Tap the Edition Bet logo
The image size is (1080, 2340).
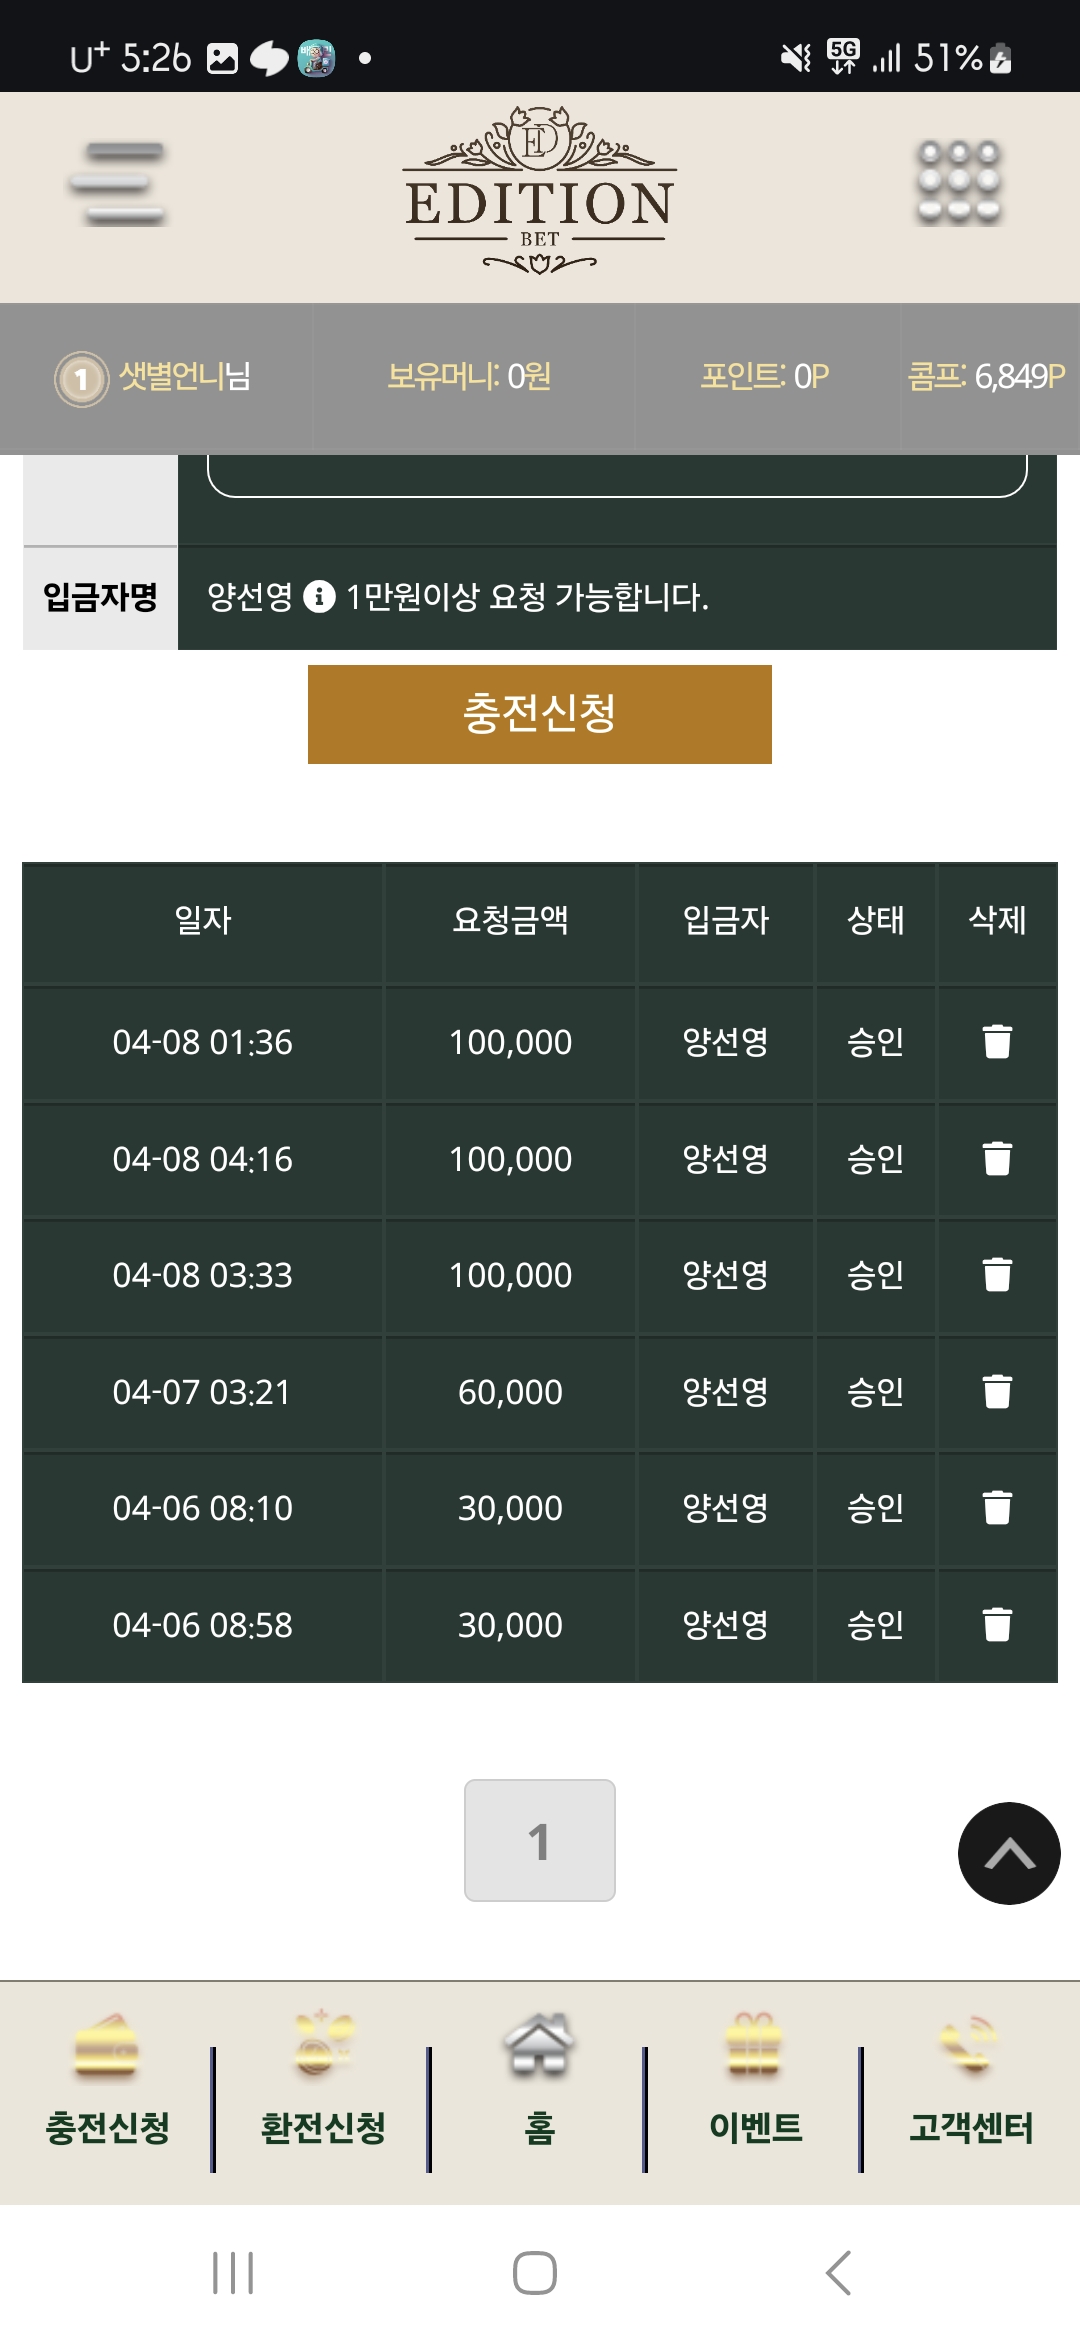539,192
